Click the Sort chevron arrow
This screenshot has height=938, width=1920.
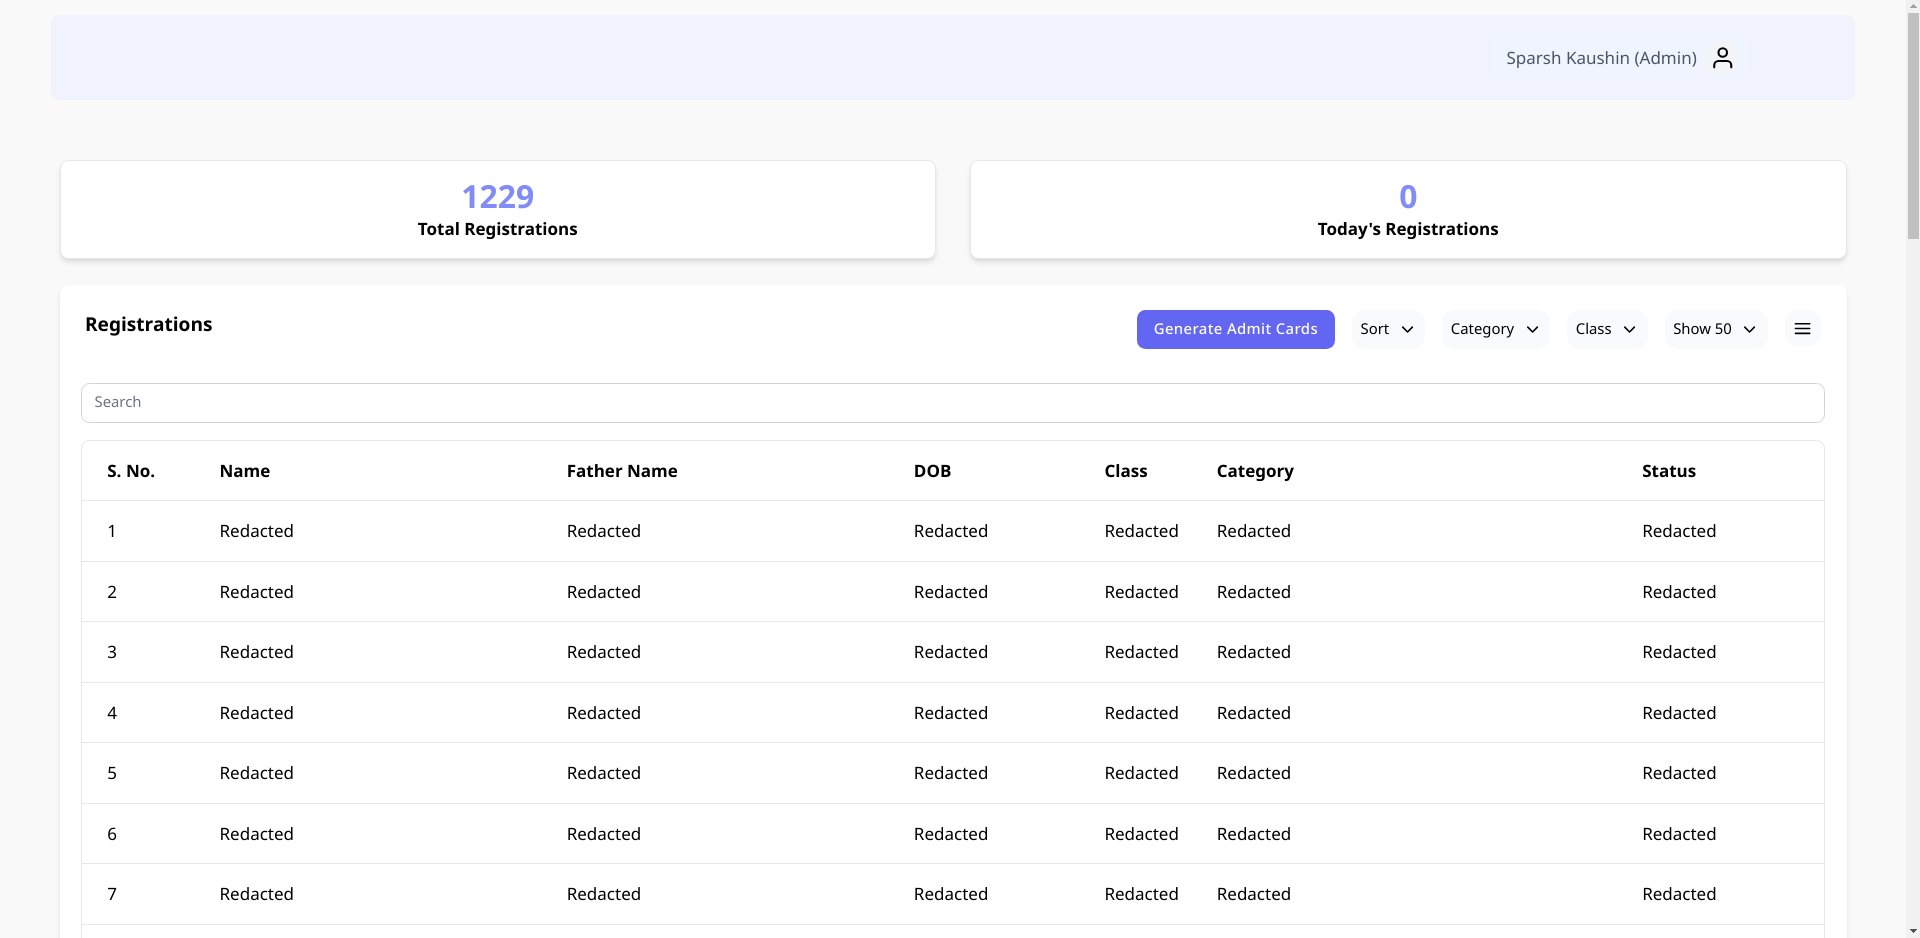pyautogui.click(x=1408, y=330)
